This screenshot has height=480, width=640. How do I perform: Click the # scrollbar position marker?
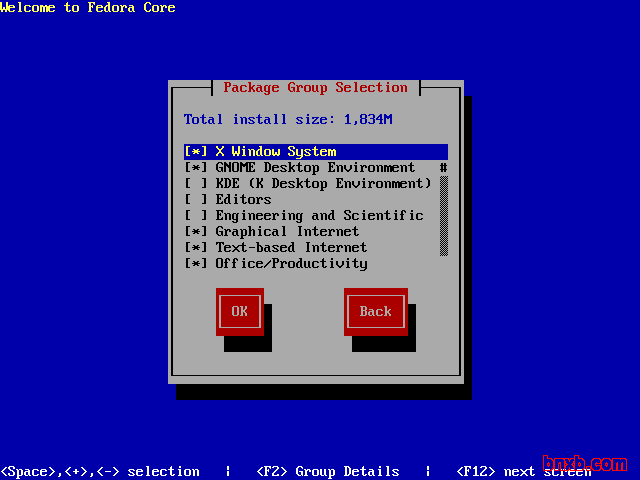tap(443, 168)
